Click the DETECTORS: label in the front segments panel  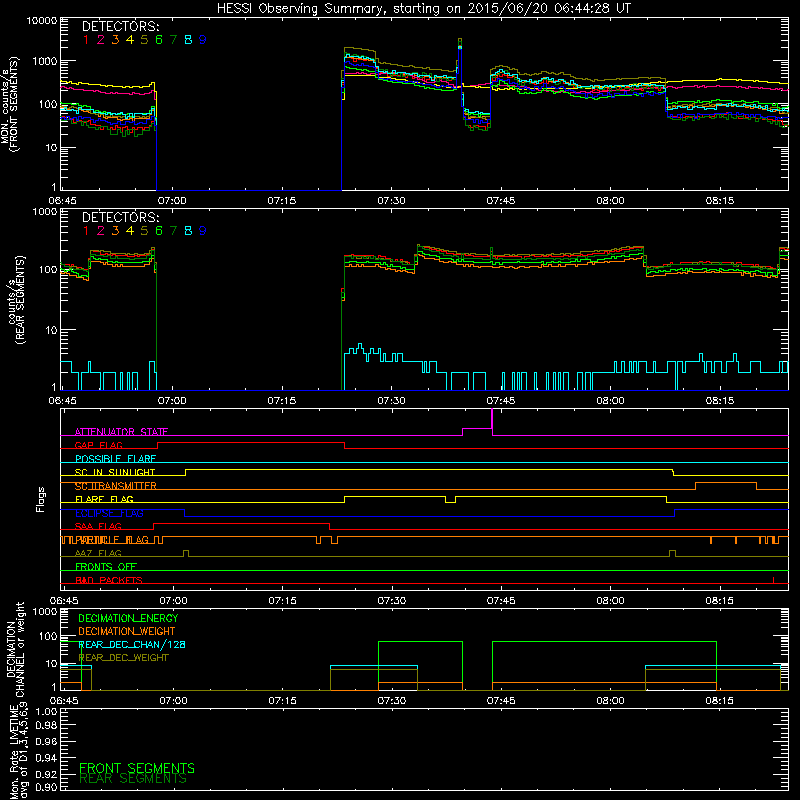coord(120,26)
